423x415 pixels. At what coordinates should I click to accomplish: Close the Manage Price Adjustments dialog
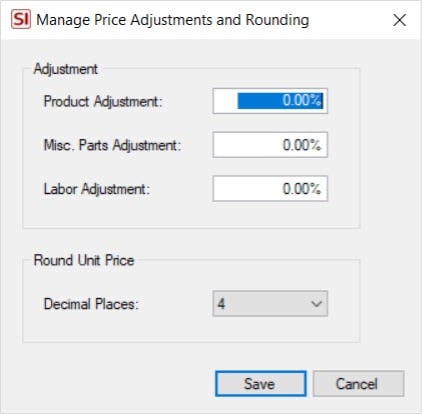pyautogui.click(x=399, y=20)
